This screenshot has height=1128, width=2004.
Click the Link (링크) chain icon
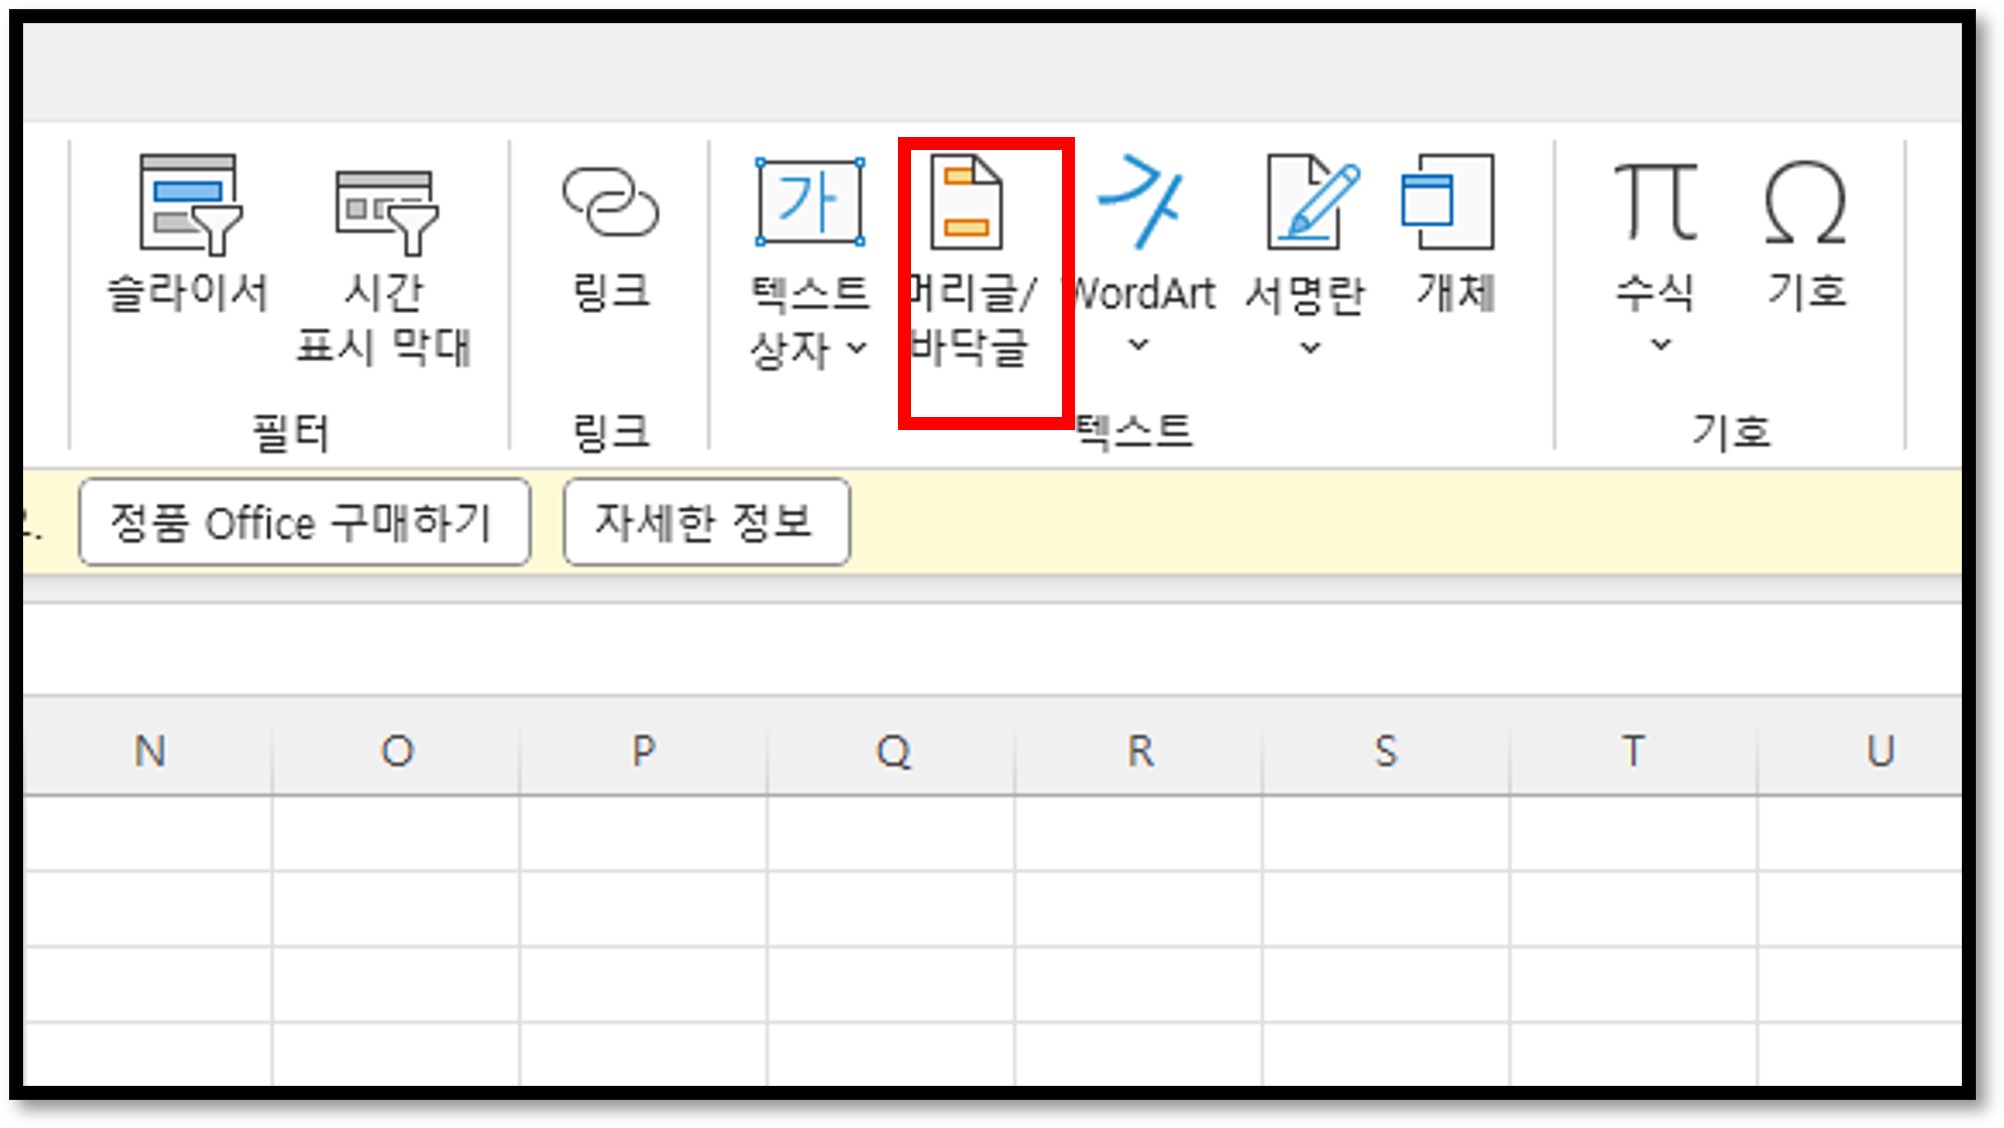(x=610, y=203)
